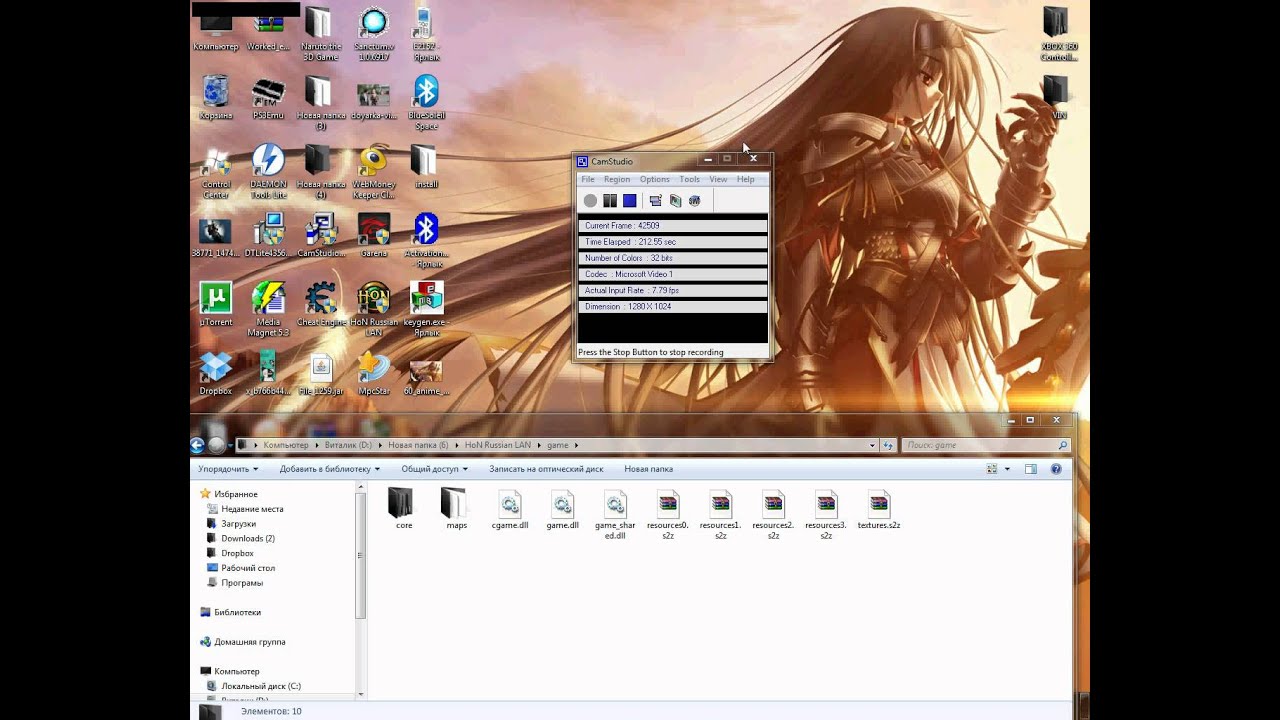Click Записать на оптический диск button
Image resolution: width=1280 pixels, height=720 pixels.
pyautogui.click(x=546, y=469)
